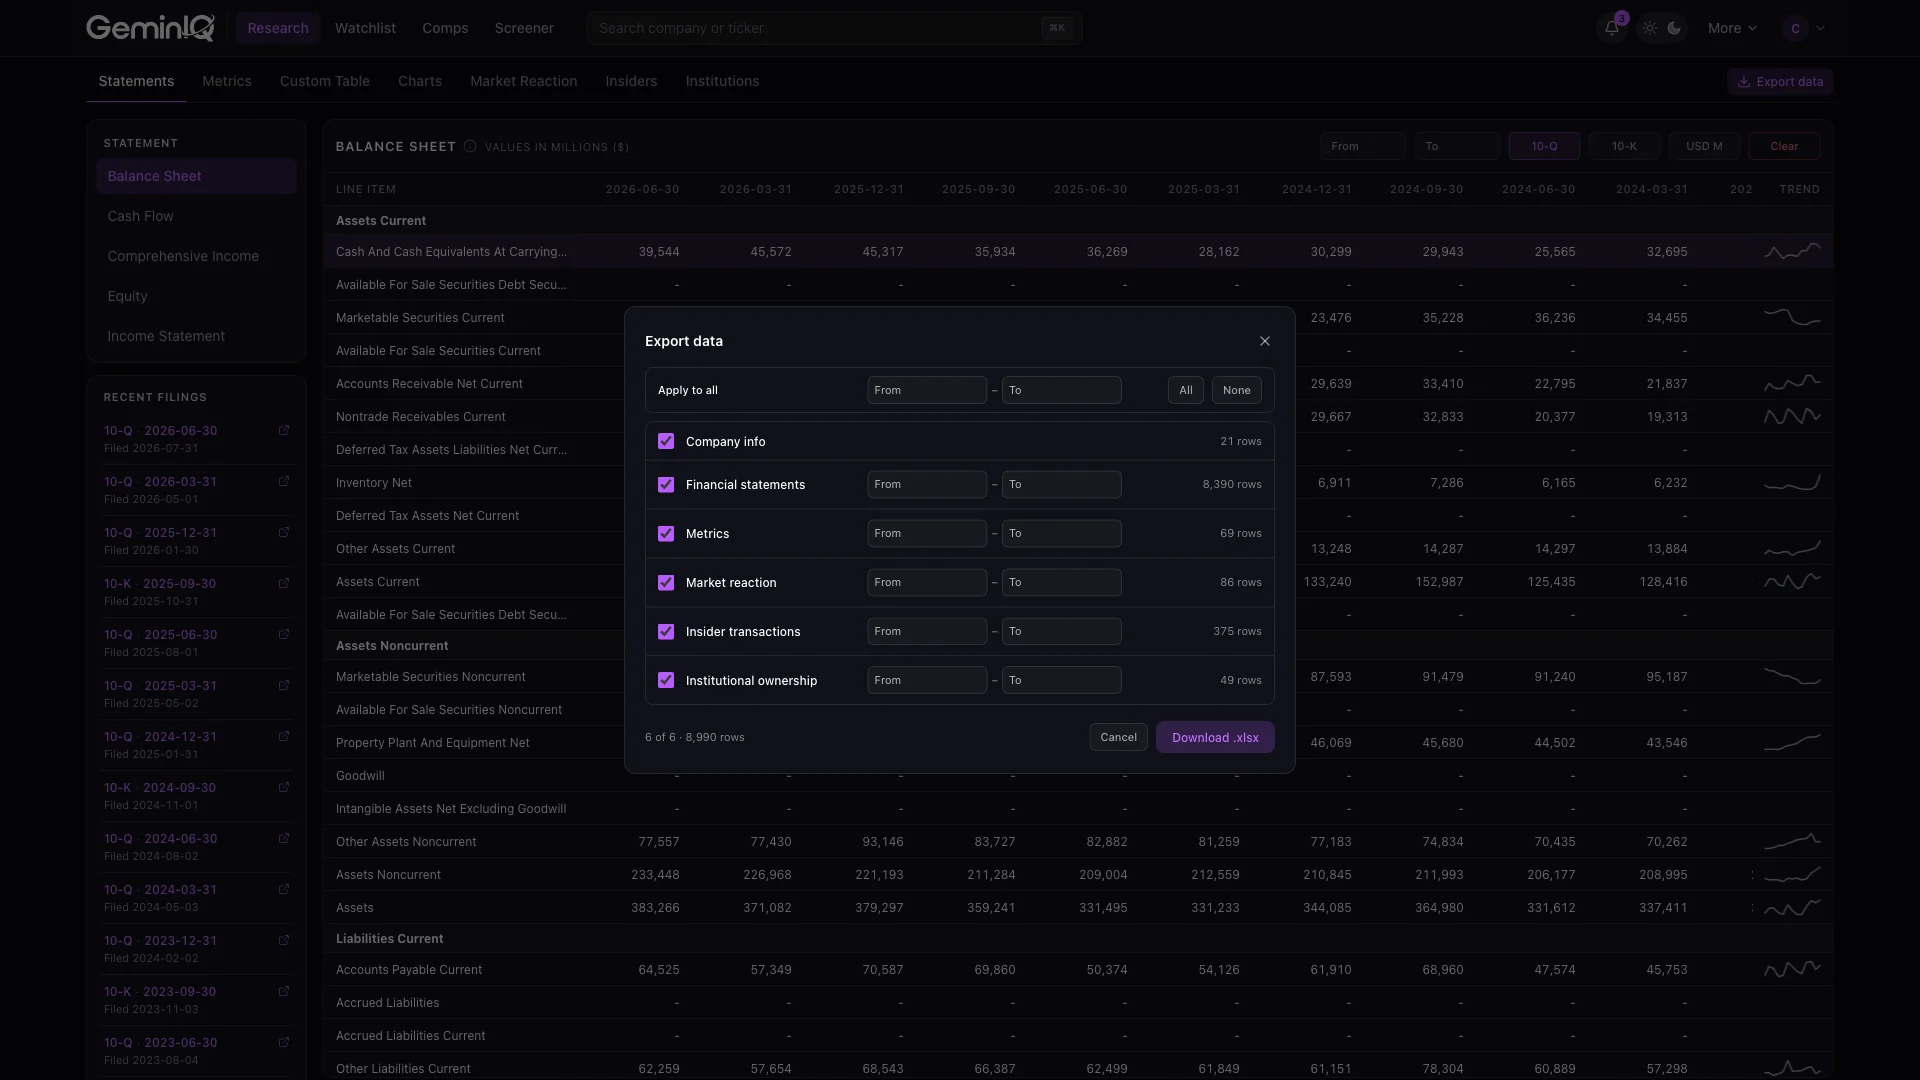1920x1080 pixels.
Task: Open external link for 10-Q 2025-06-30 filing
Action: [284, 634]
